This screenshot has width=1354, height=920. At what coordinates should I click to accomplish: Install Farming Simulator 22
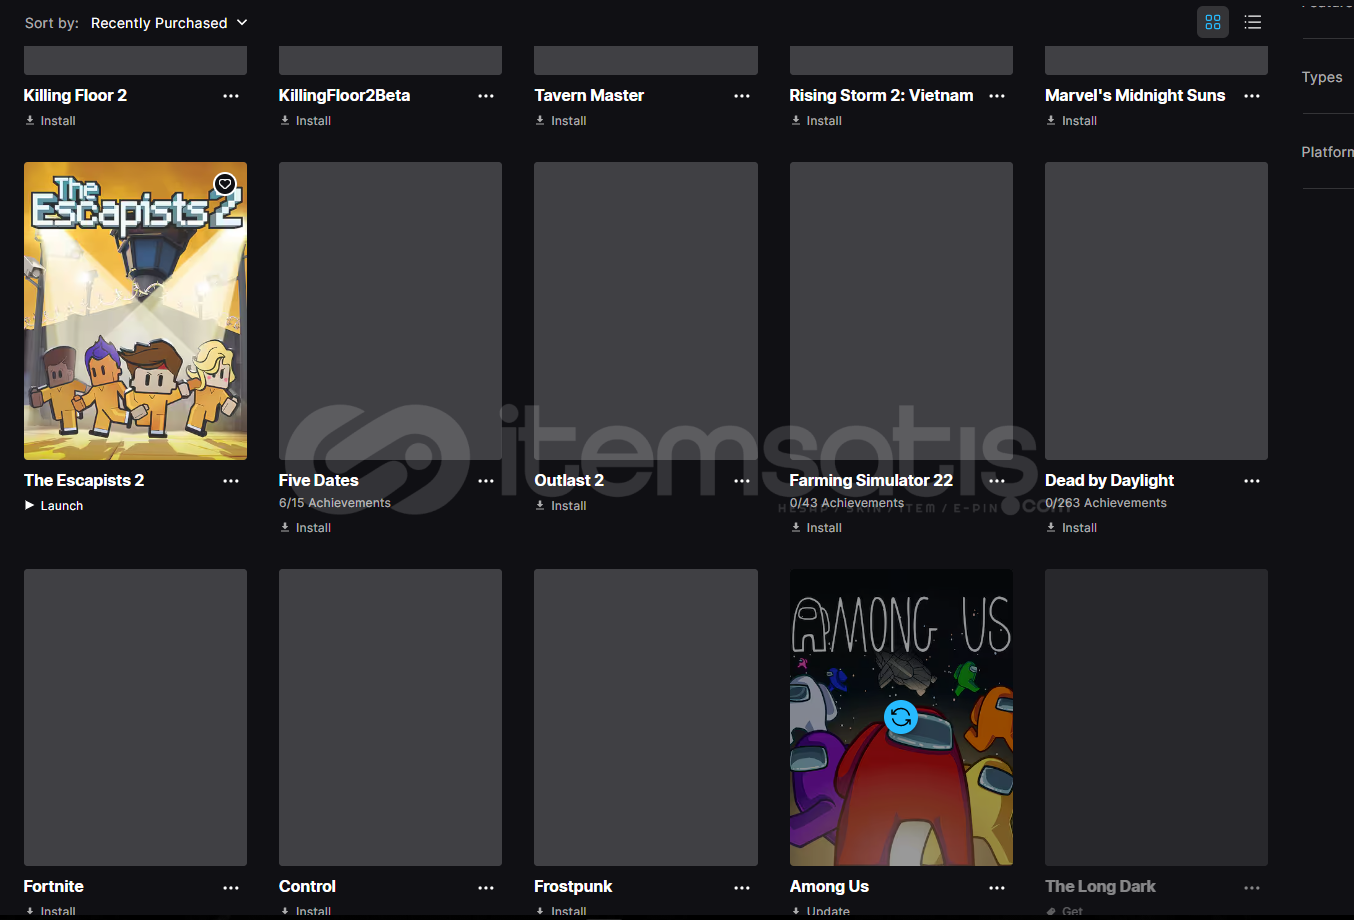point(816,528)
